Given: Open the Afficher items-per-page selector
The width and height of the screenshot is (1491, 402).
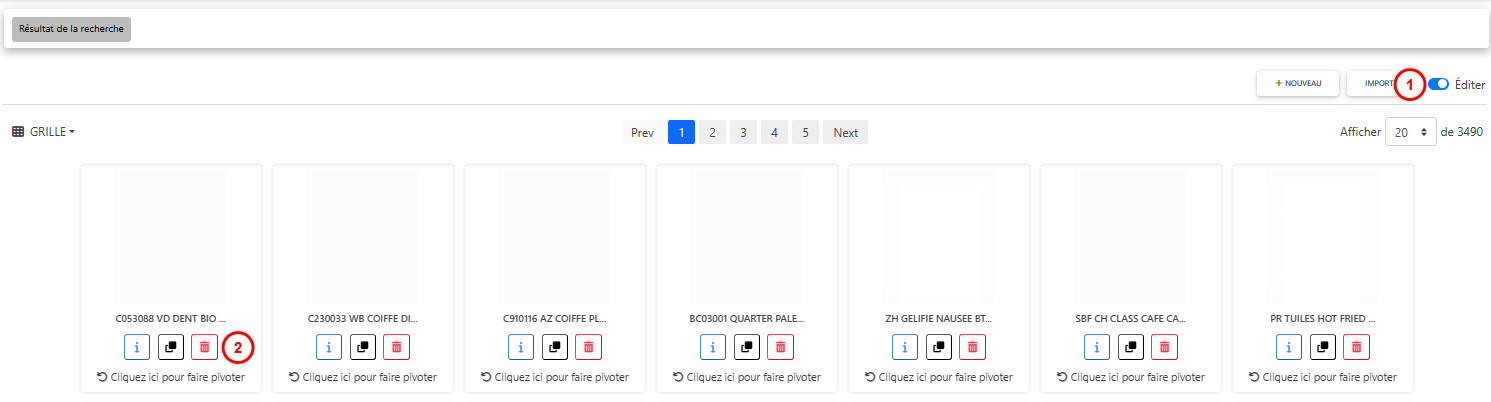Looking at the screenshot, I should tap(1410, 132).
